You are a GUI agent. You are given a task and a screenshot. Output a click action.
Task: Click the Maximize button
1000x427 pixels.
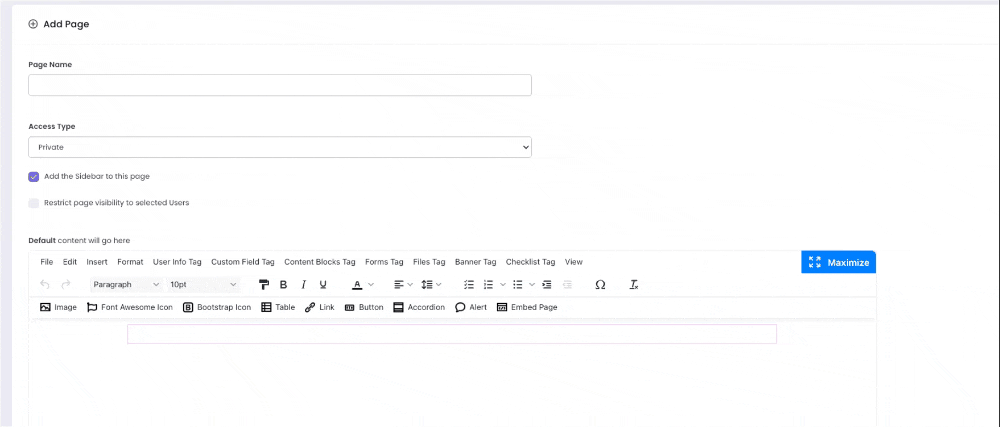coord(838,262)
